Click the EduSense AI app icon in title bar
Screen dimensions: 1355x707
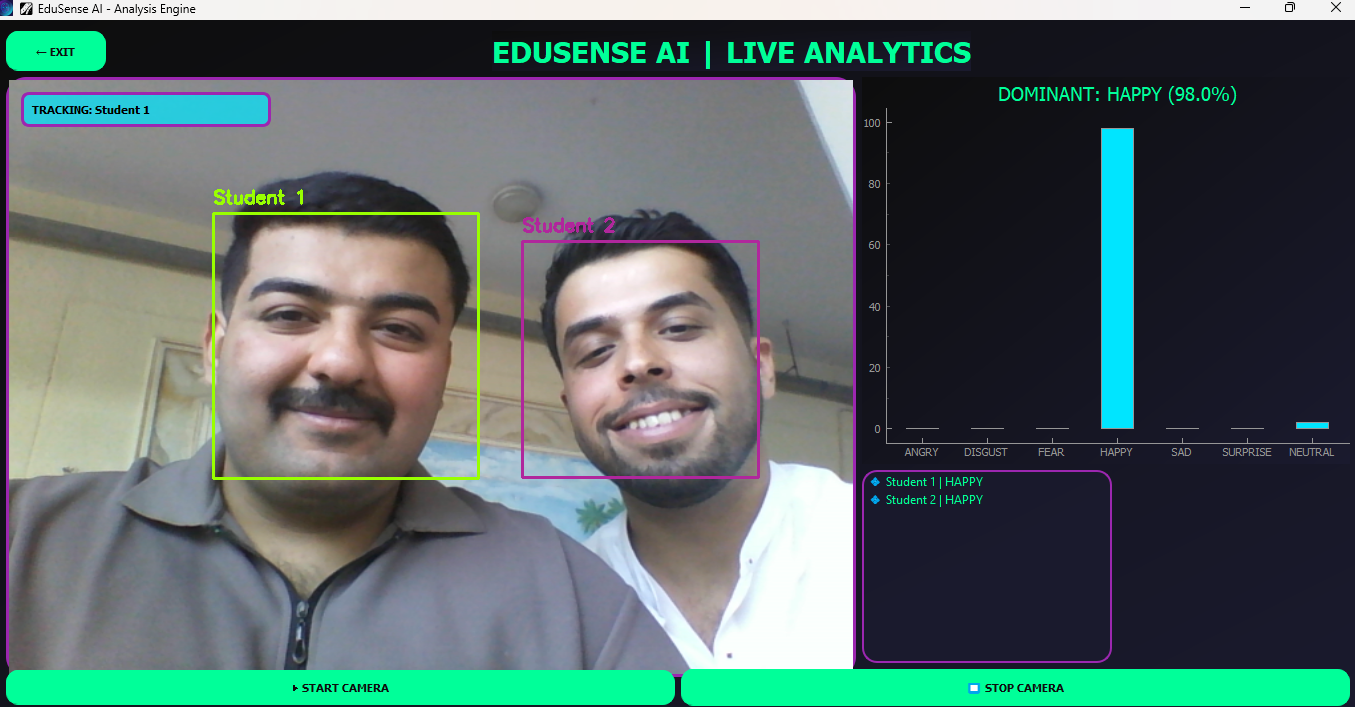coord(27,9)
